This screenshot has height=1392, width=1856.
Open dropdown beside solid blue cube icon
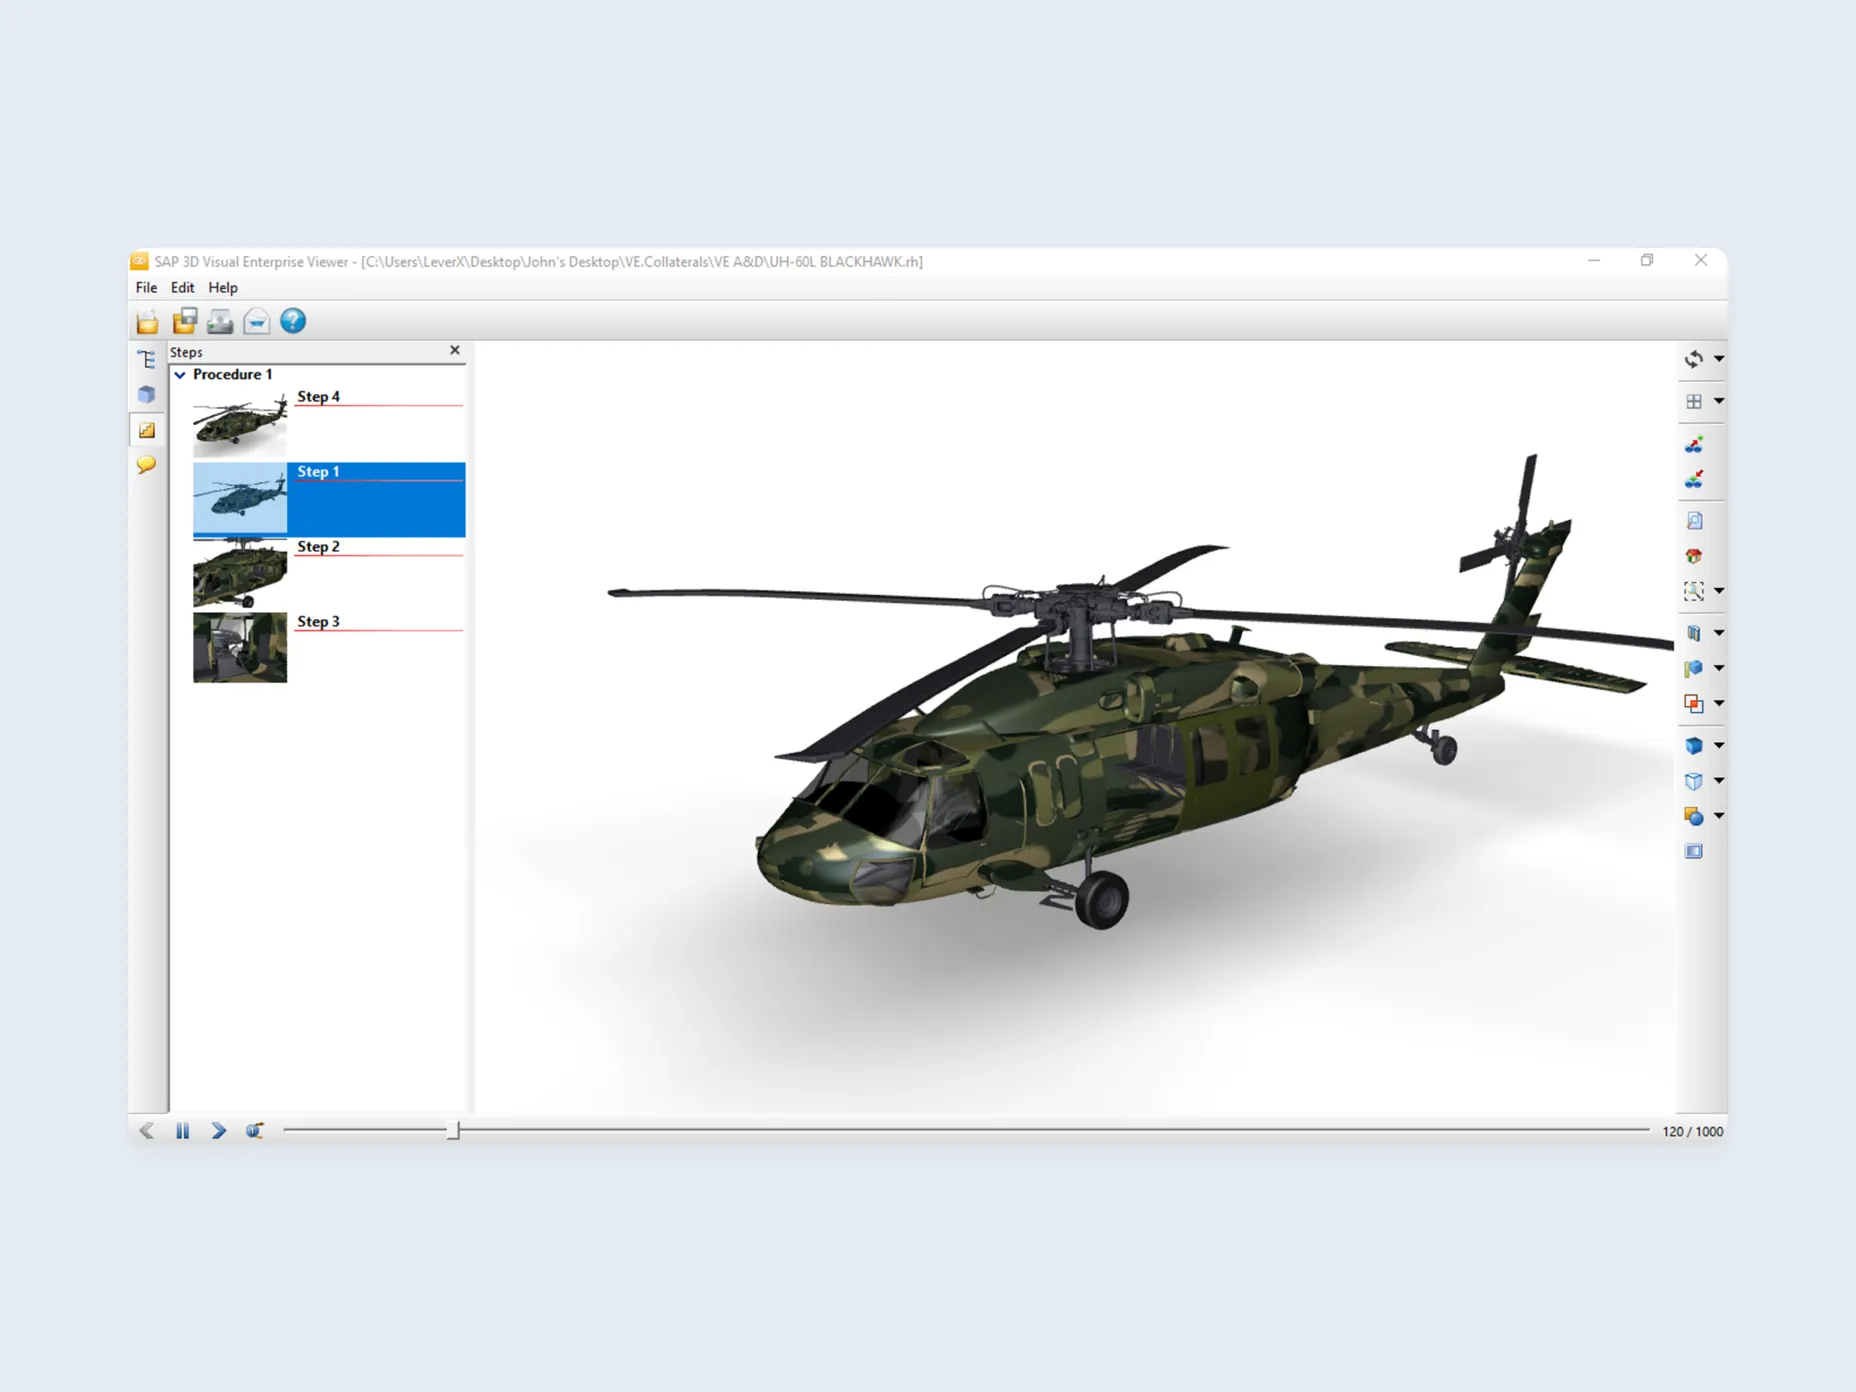point(1719,745)
